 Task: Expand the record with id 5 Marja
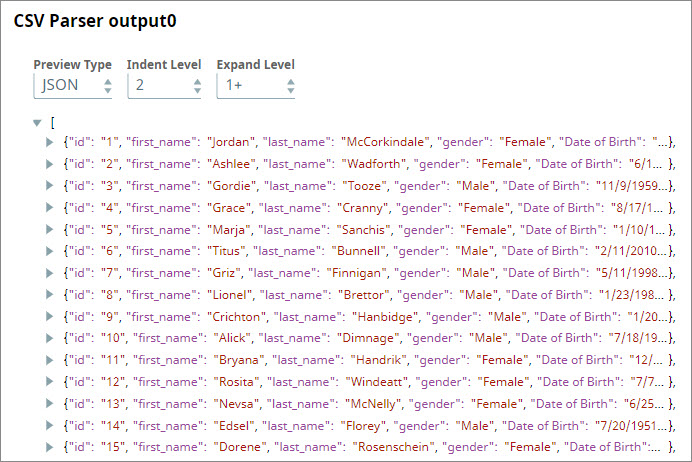click(50, 229)
